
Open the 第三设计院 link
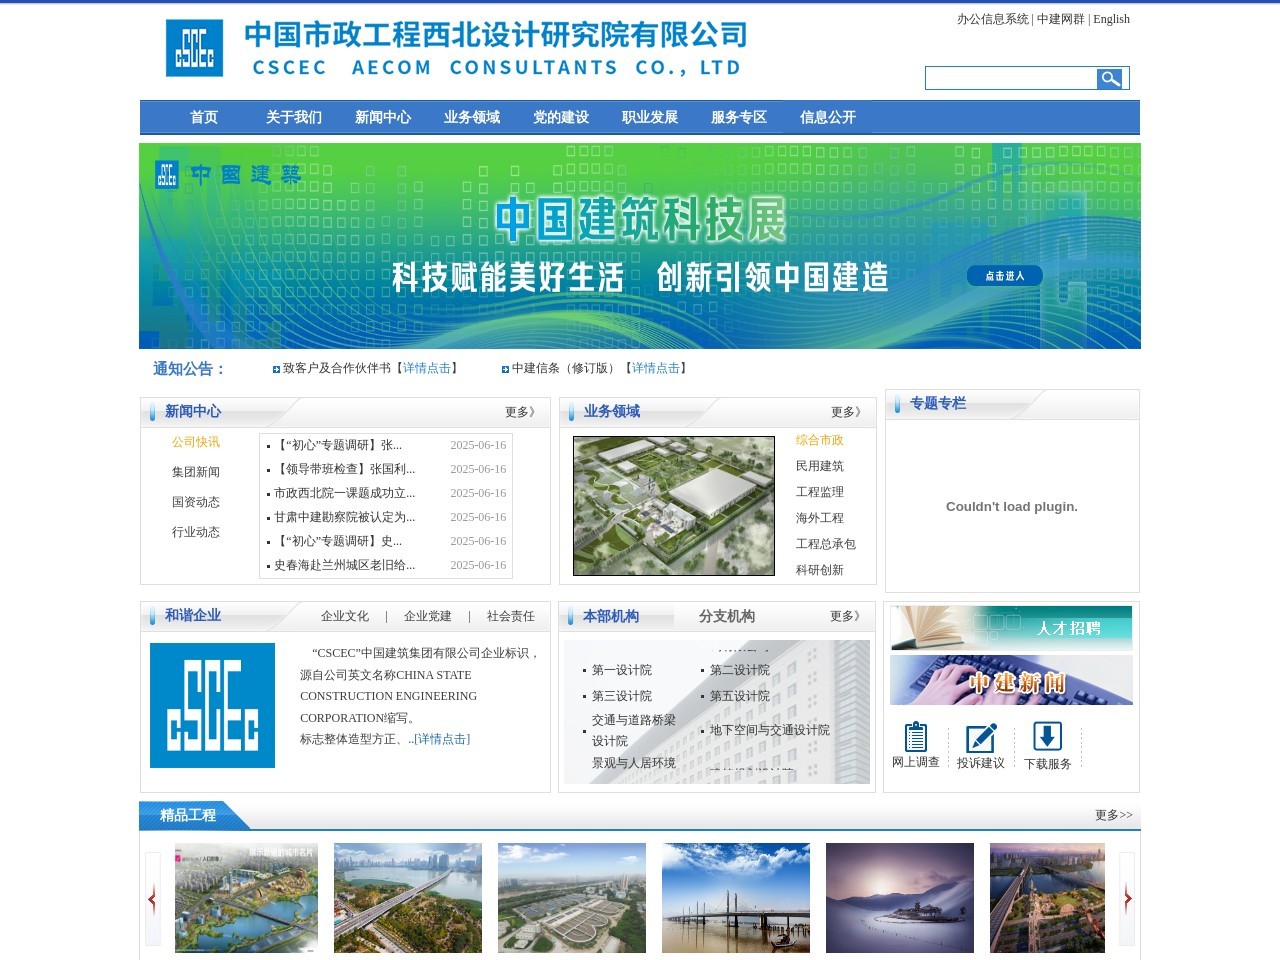point(622,696)
